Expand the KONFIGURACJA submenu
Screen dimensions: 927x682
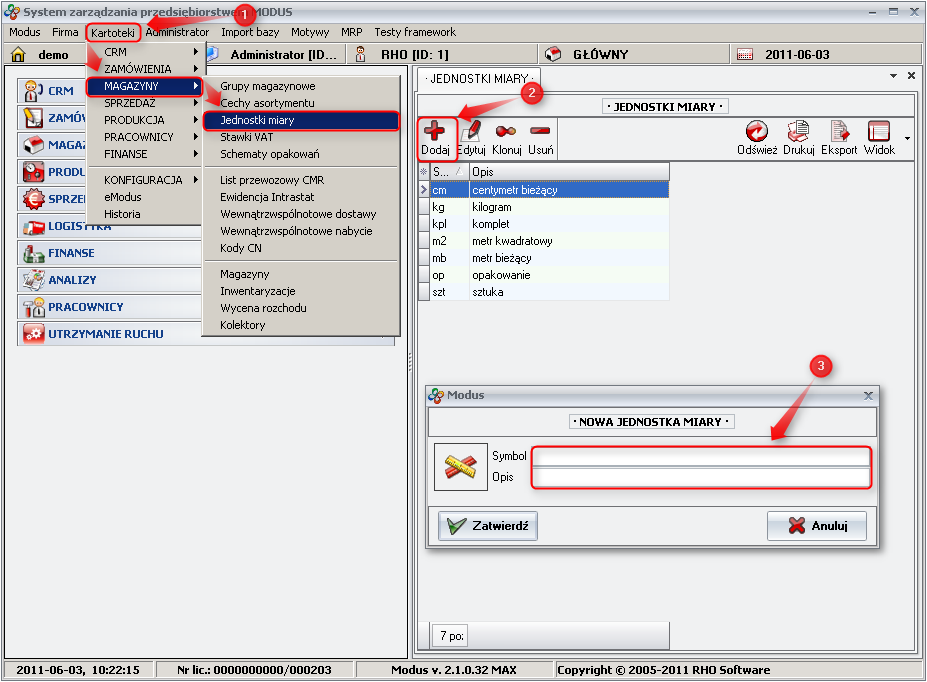[144, 180]
